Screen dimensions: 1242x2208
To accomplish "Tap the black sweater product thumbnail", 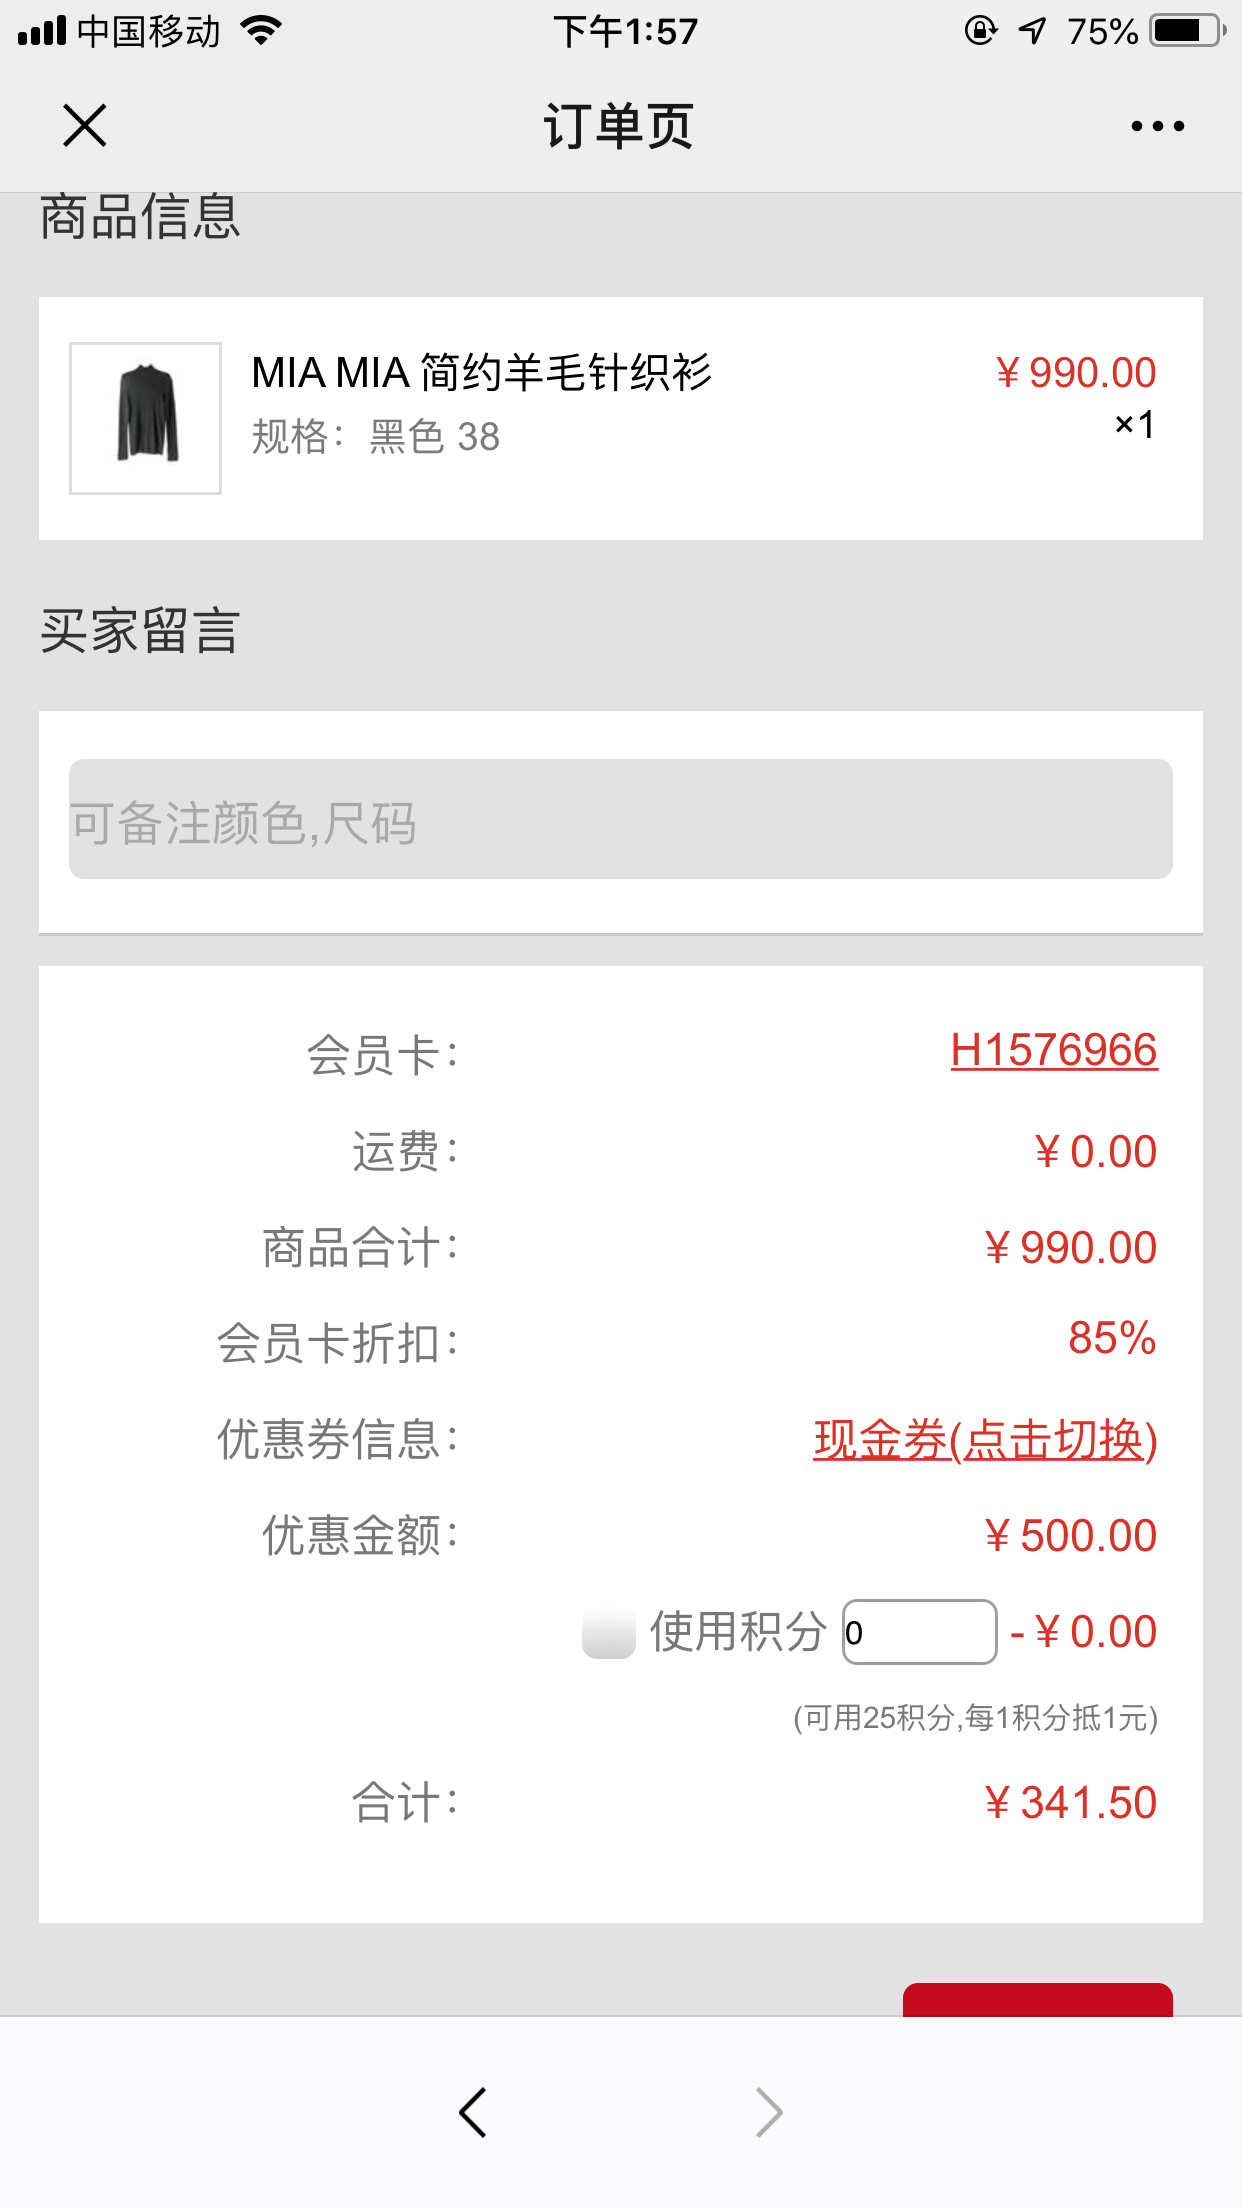I will 146,418.
